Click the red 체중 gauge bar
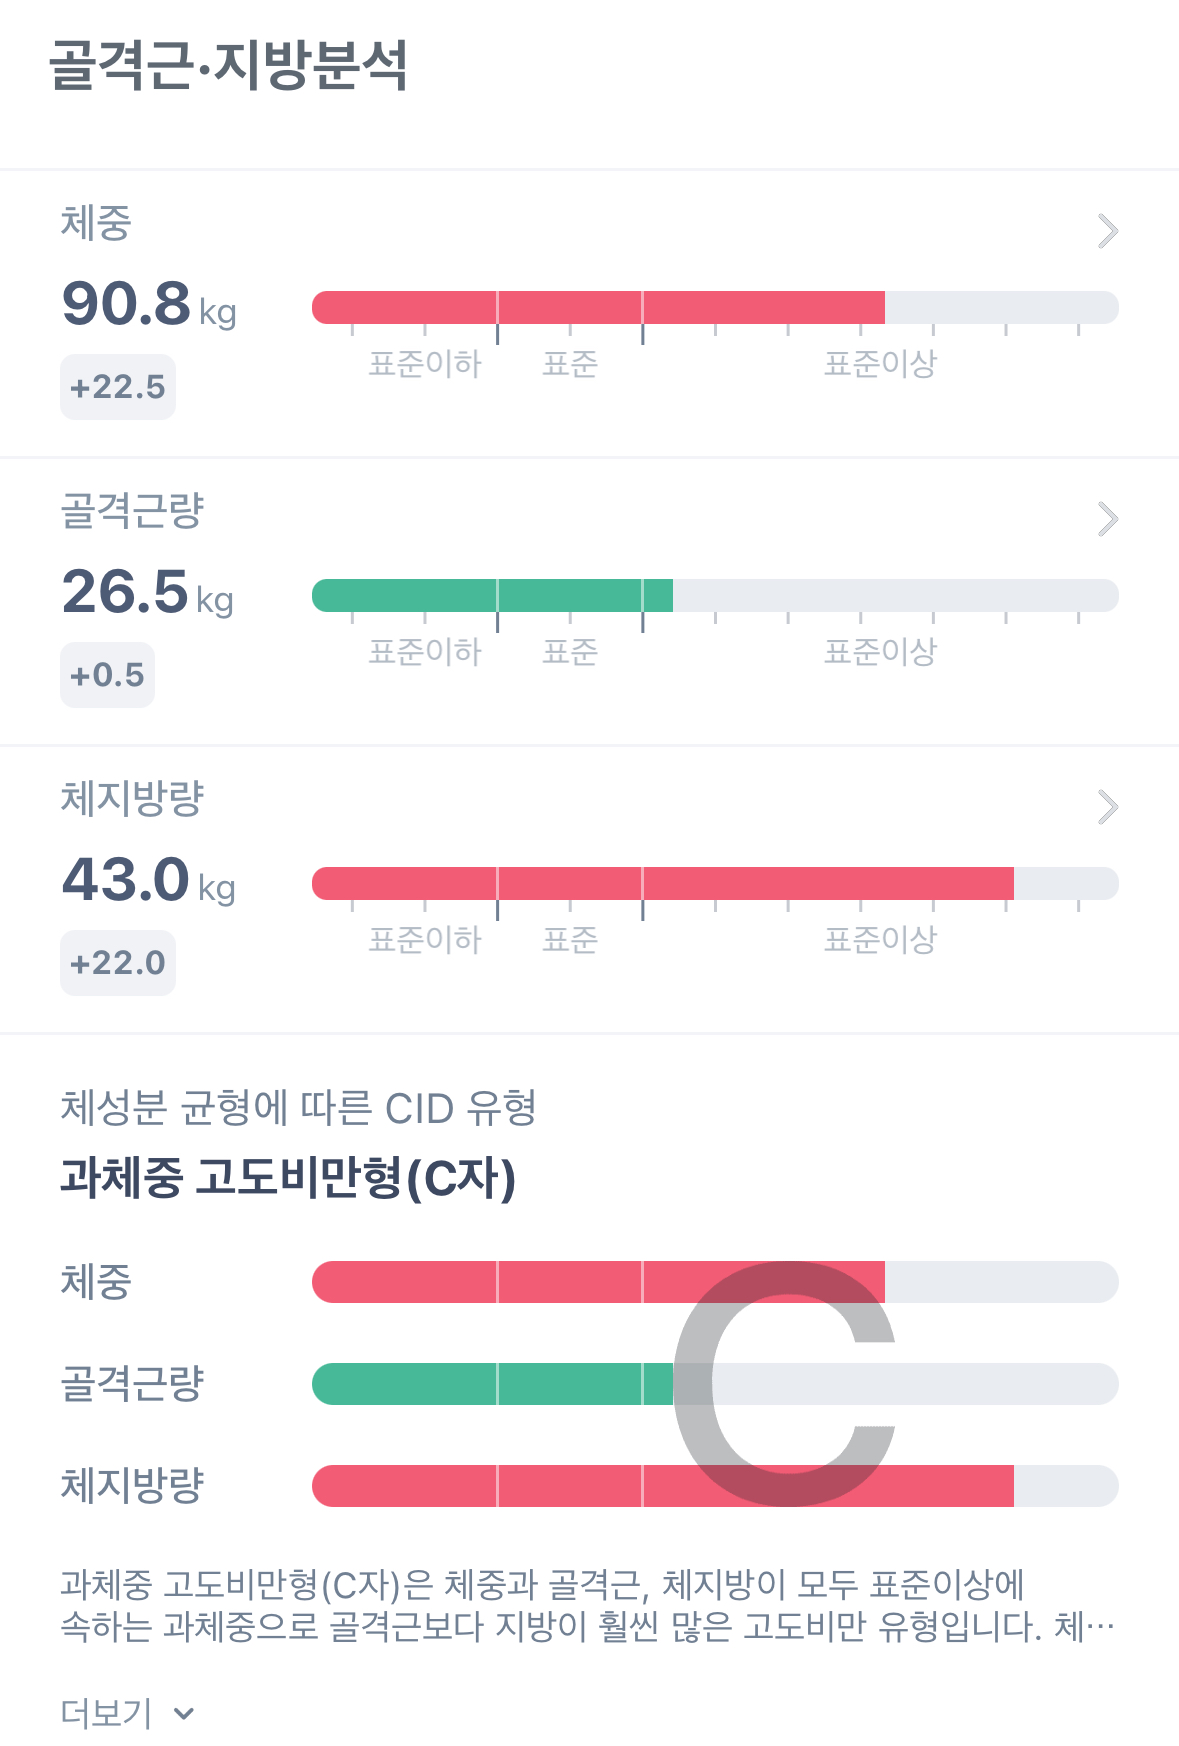Image resolution: width=1179 pixels, height=1746 pixels. (598, 307)
